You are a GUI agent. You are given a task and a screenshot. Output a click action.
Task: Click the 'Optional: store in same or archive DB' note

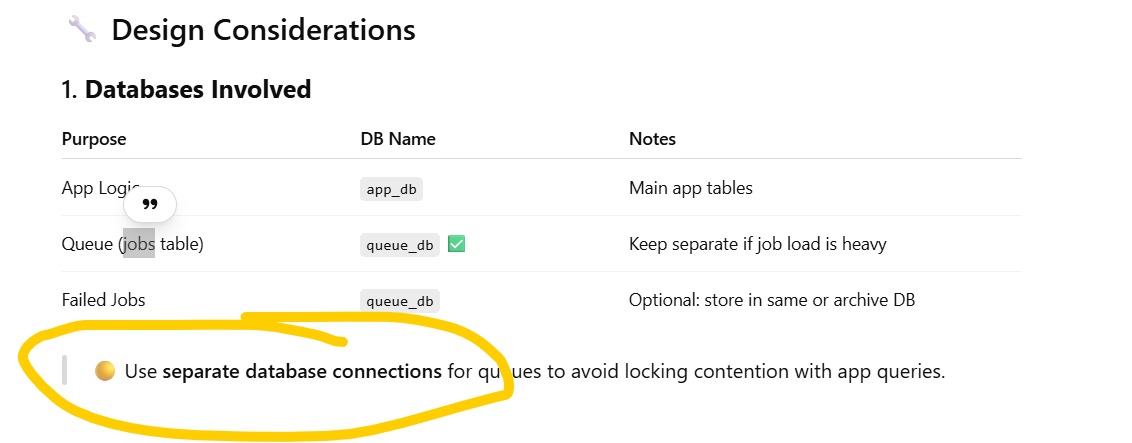point(772,300)
